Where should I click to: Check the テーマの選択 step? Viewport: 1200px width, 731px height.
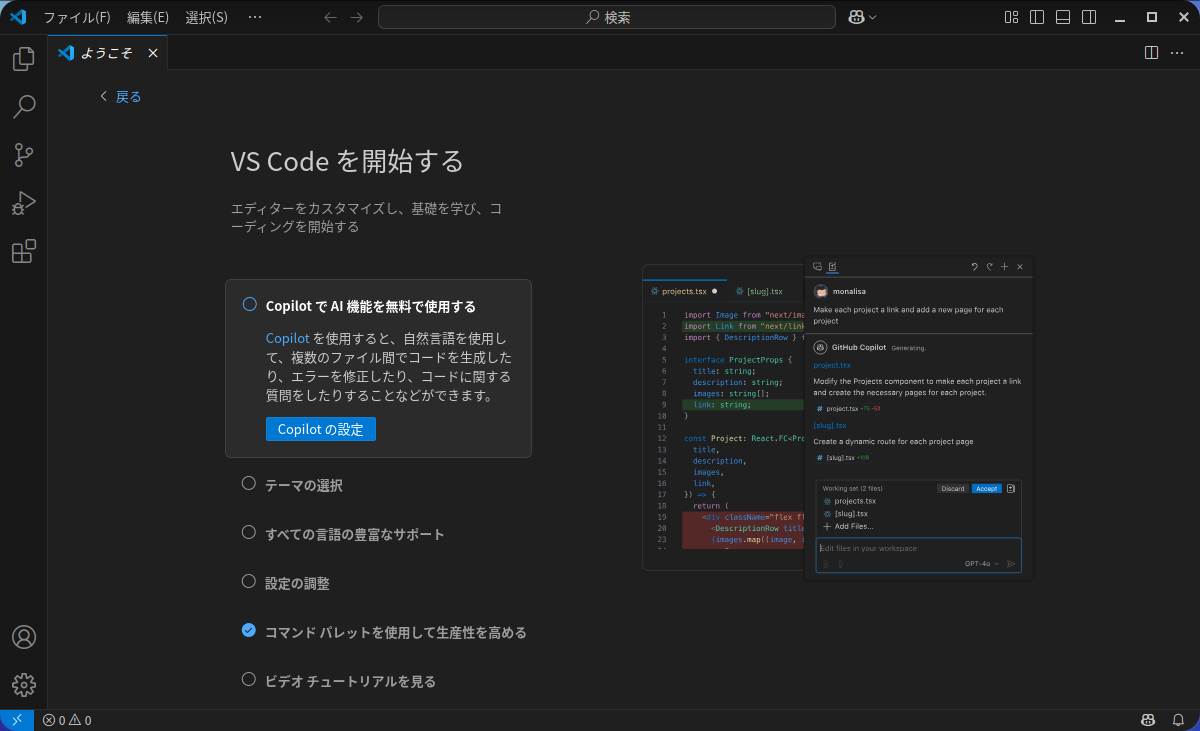(248, 482)
